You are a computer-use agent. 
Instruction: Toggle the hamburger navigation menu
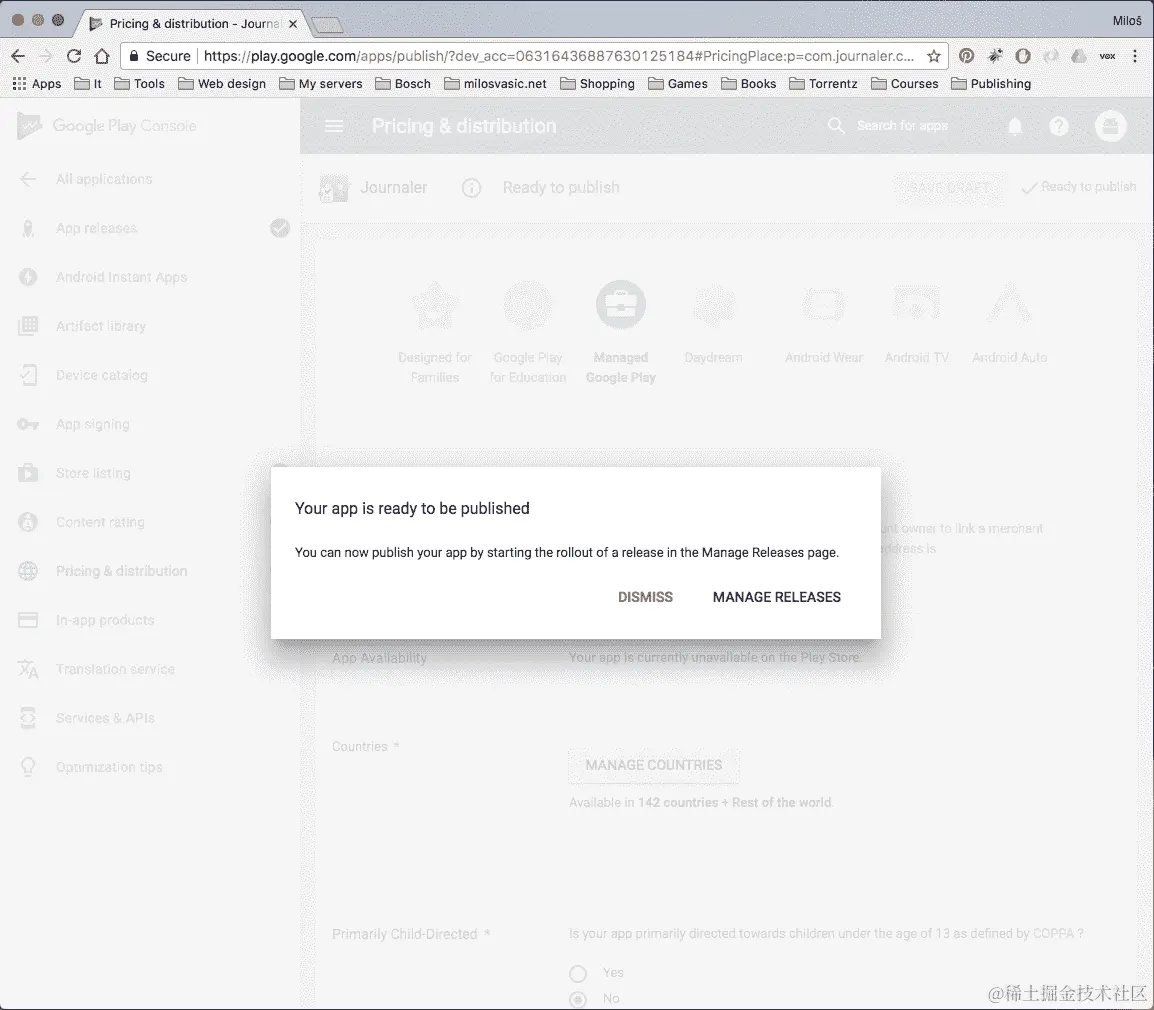[x=334, y=126]
